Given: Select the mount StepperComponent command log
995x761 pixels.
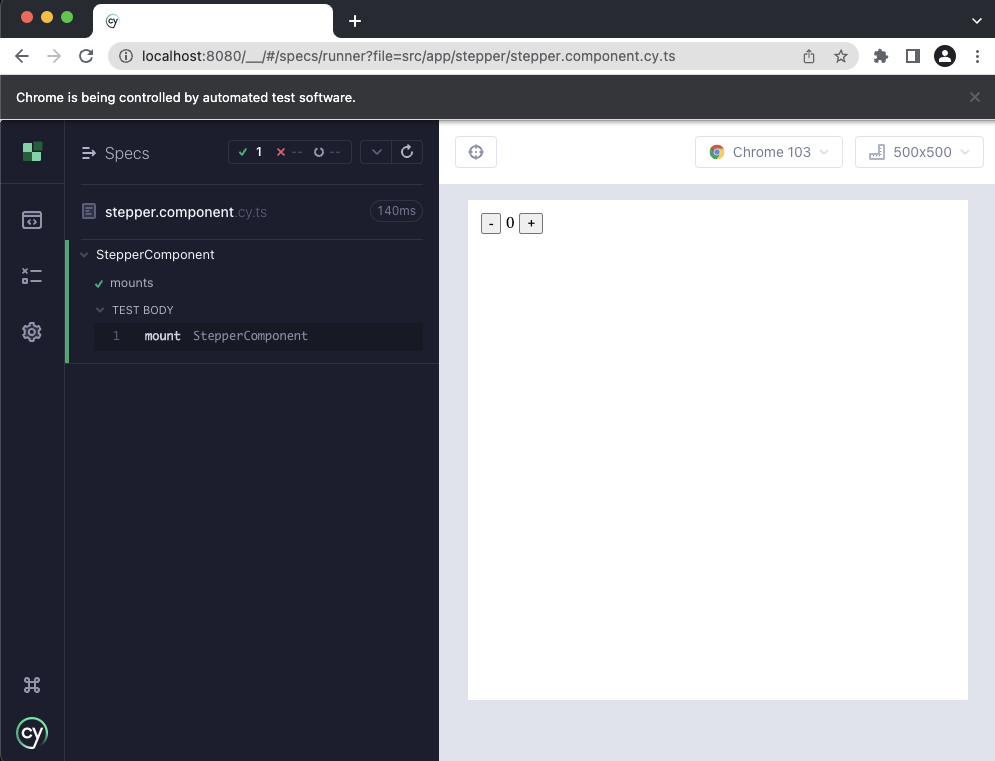Looking at the screenshot, I should 258,336.
